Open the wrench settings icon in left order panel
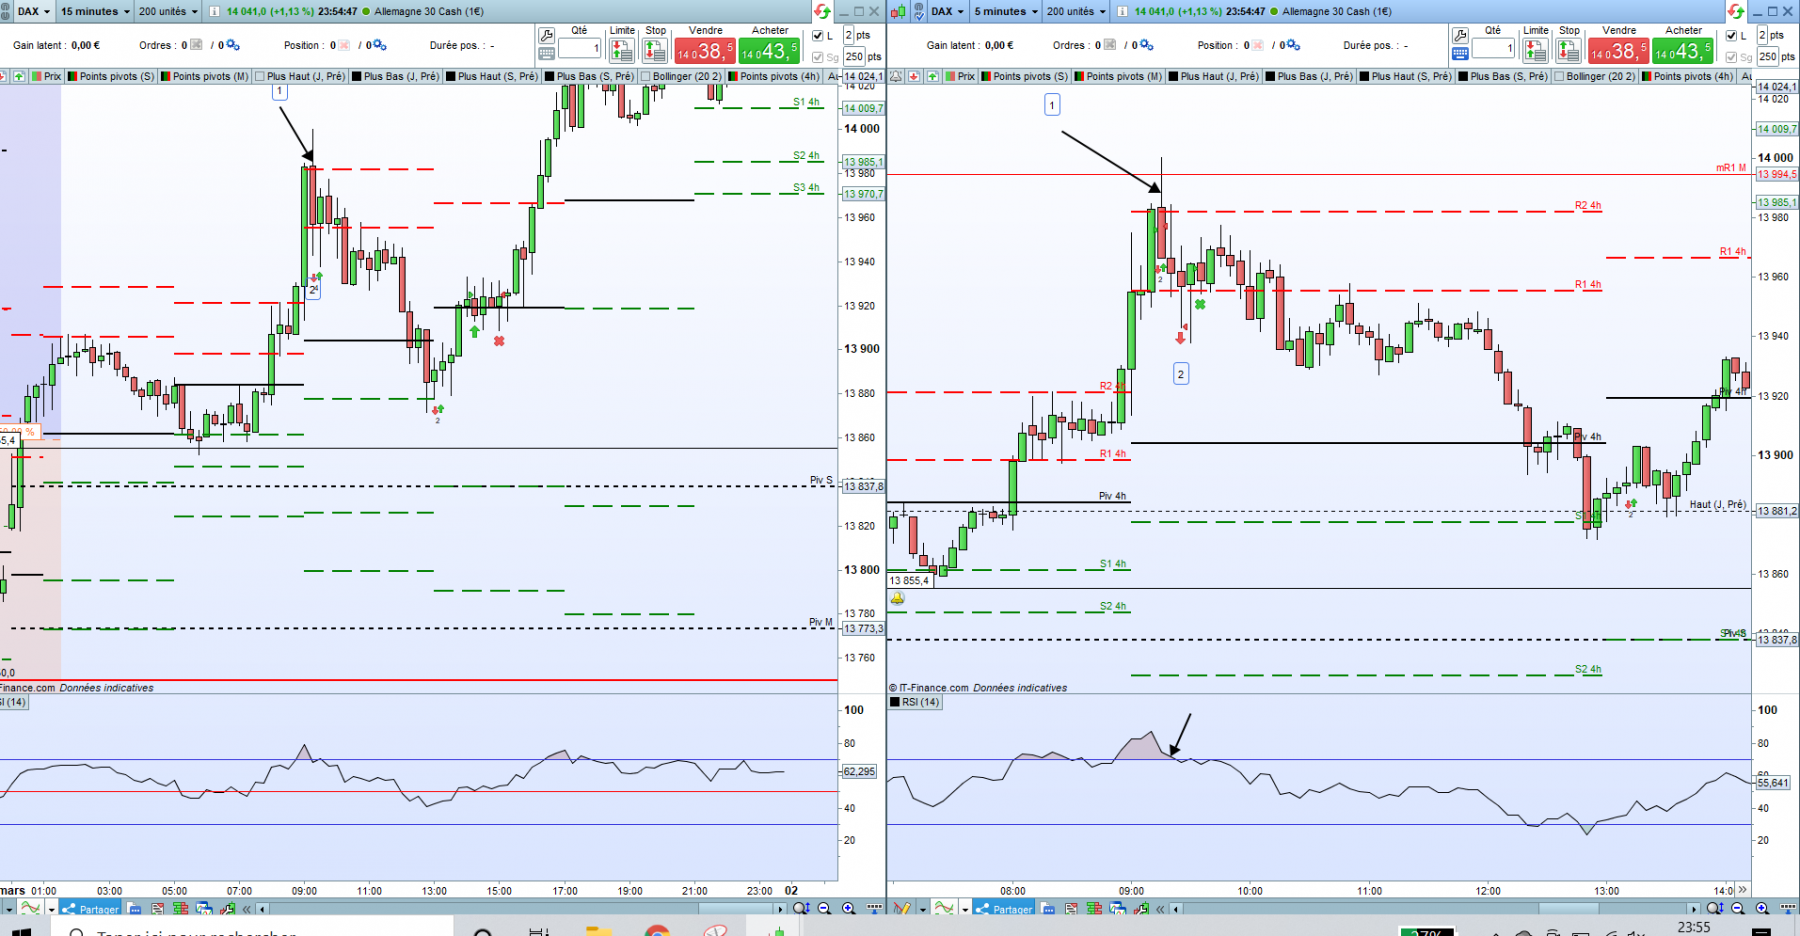The image size is (1800, 936). click(546, 35)
